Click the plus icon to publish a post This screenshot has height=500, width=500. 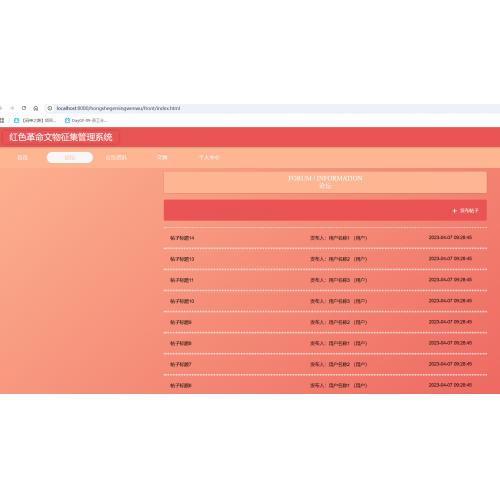pyautogui.click(x=454, y=211)
